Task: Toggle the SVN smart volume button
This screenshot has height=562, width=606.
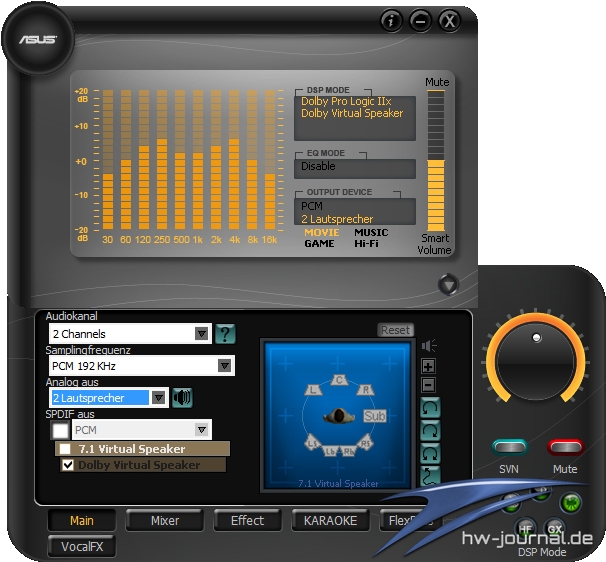Action: tap(510, 447)
